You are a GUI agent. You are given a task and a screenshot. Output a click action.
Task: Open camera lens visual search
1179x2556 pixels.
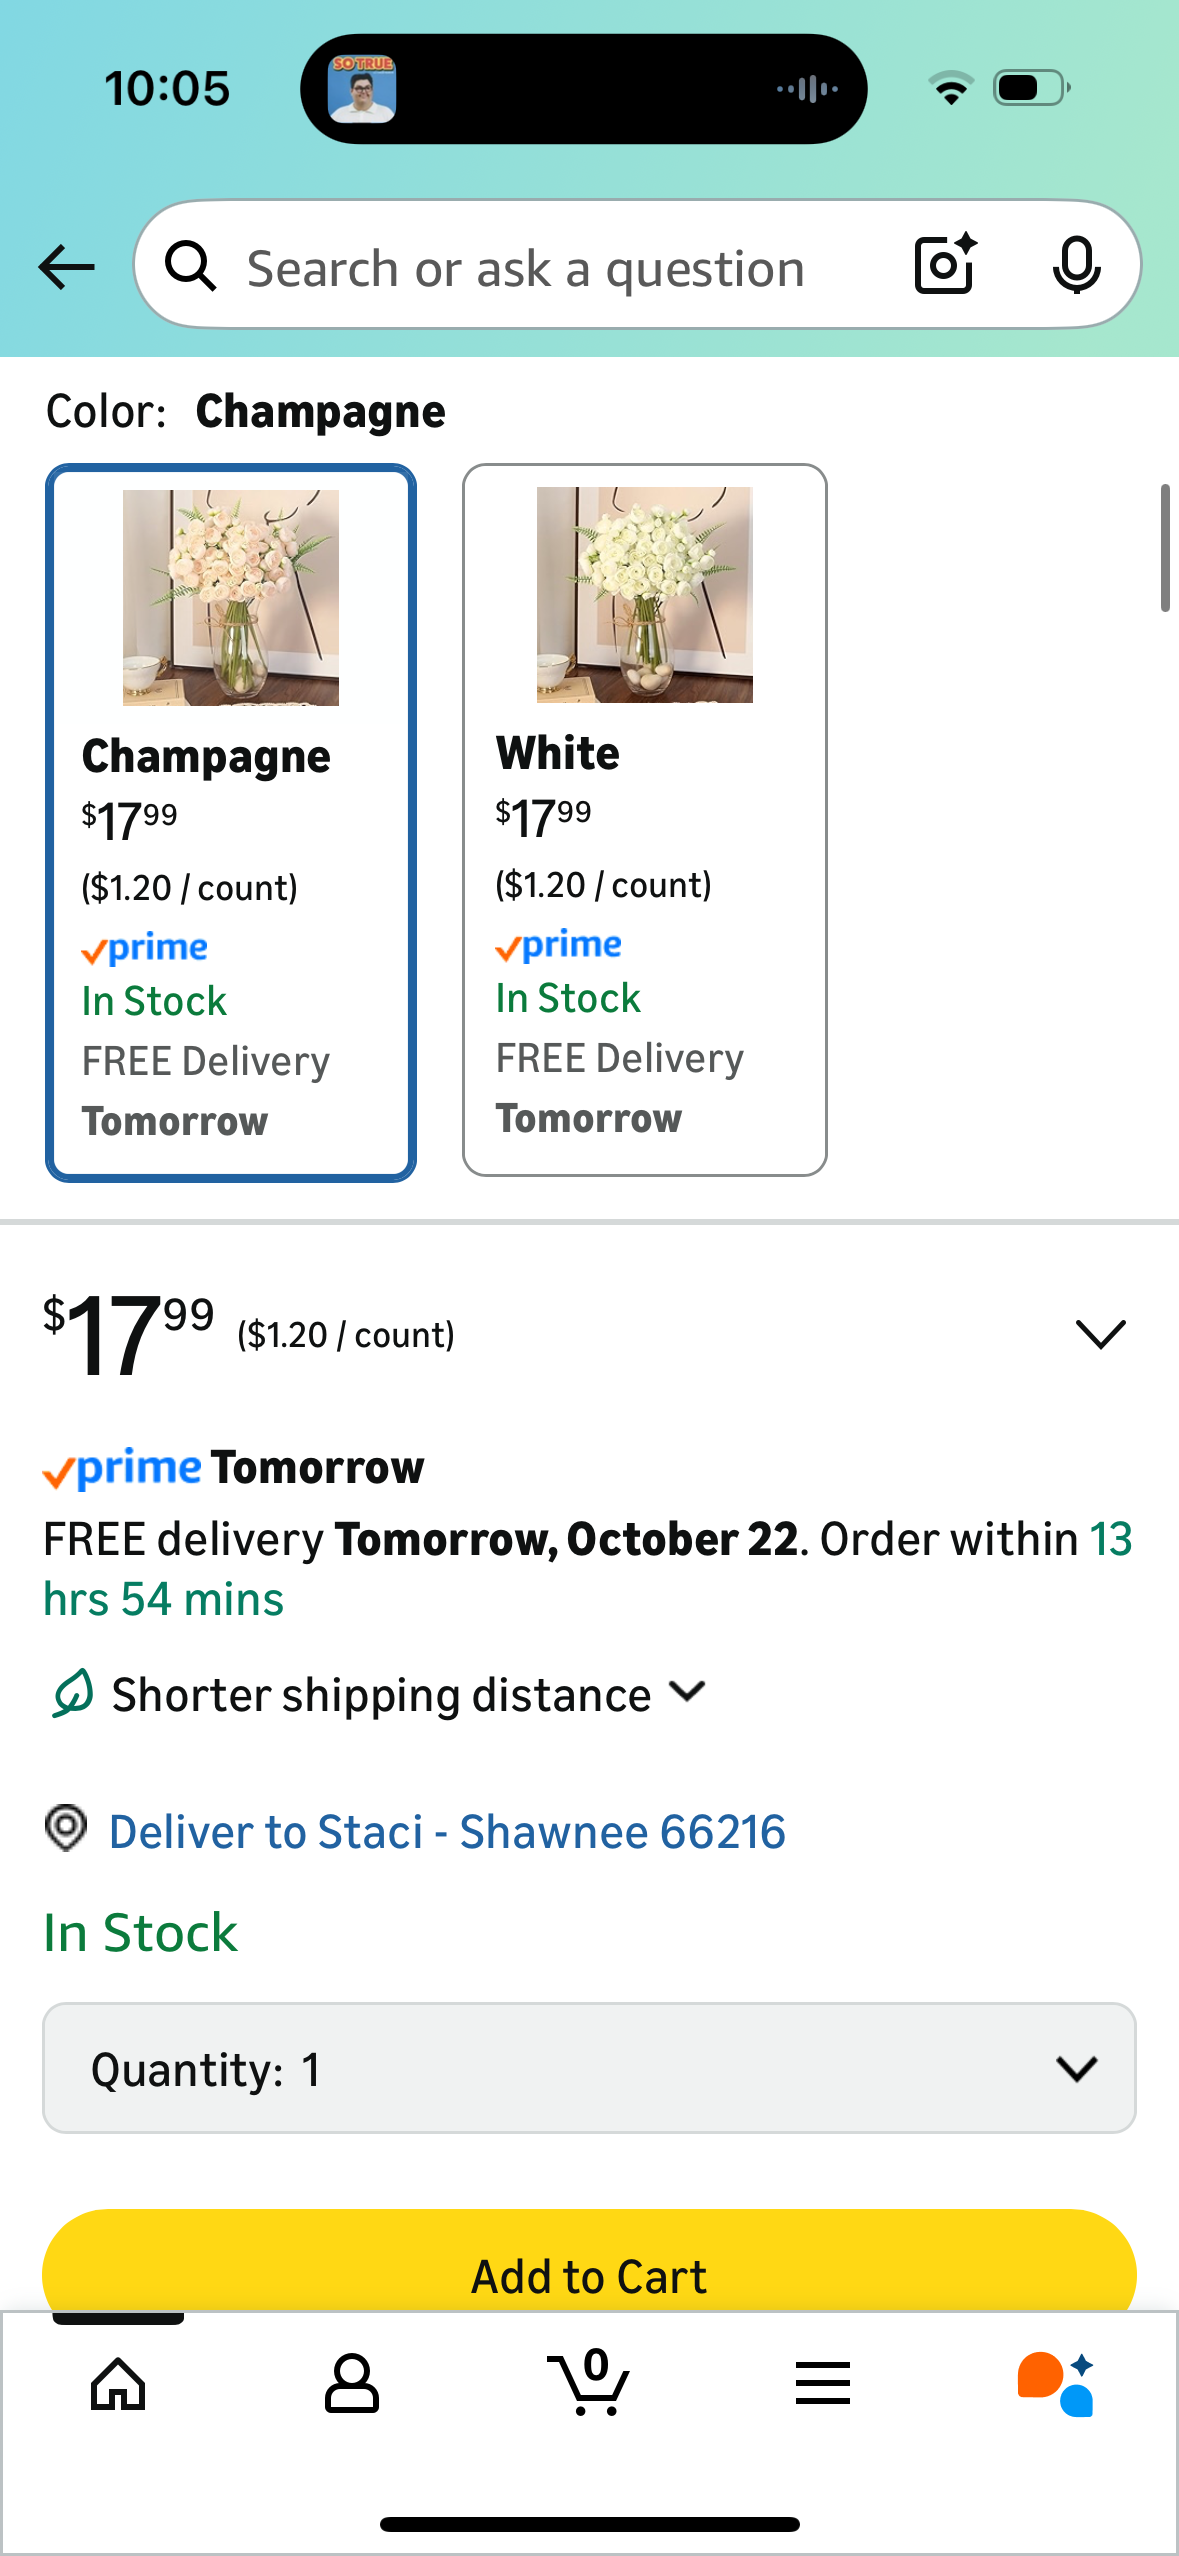tap(944, 265)
